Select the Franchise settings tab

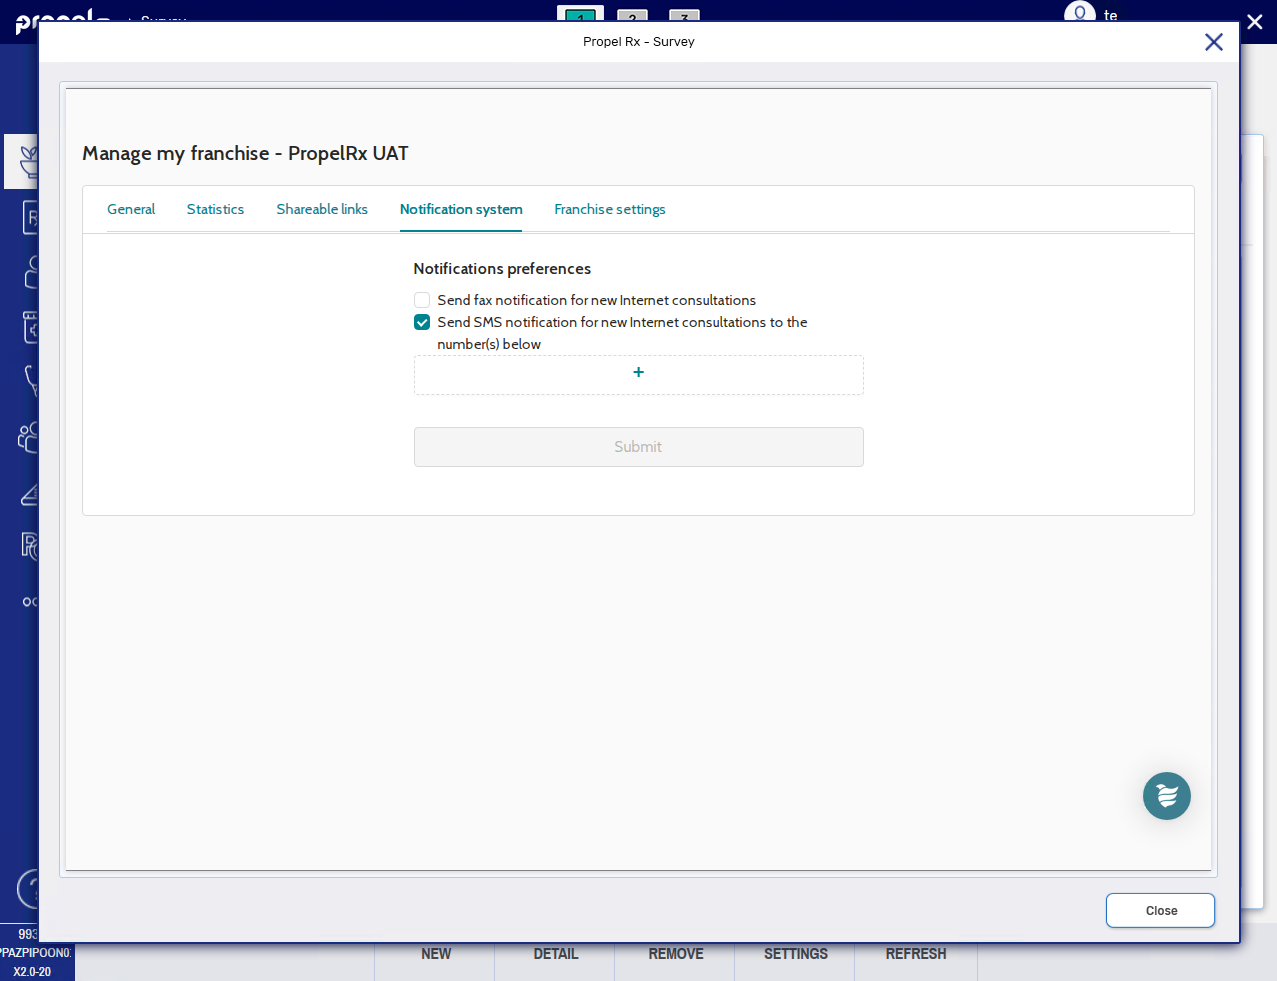[609, 209]
